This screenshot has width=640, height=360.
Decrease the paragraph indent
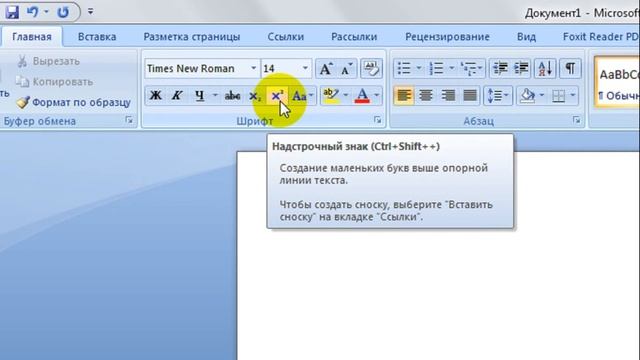click(x=500, y=69)
